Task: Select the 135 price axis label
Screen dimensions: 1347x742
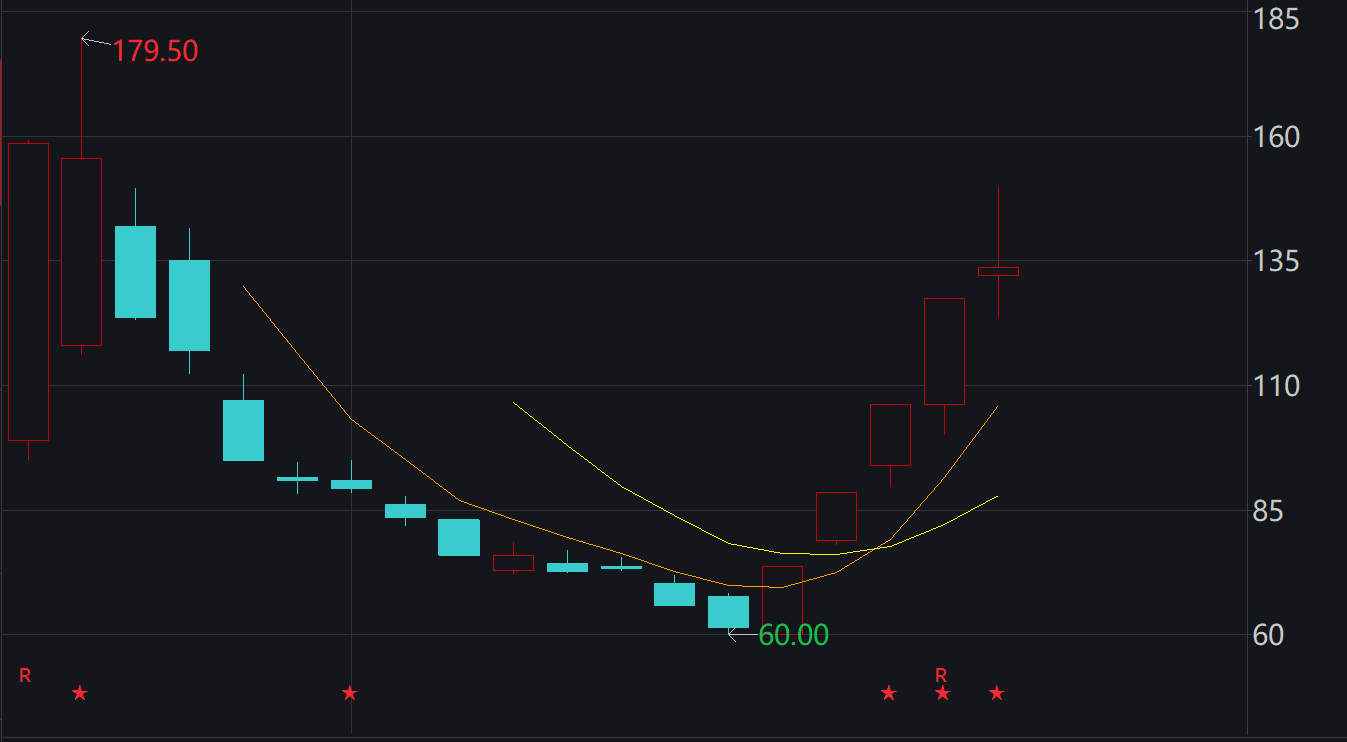Action: click(x=1277, y=261)
